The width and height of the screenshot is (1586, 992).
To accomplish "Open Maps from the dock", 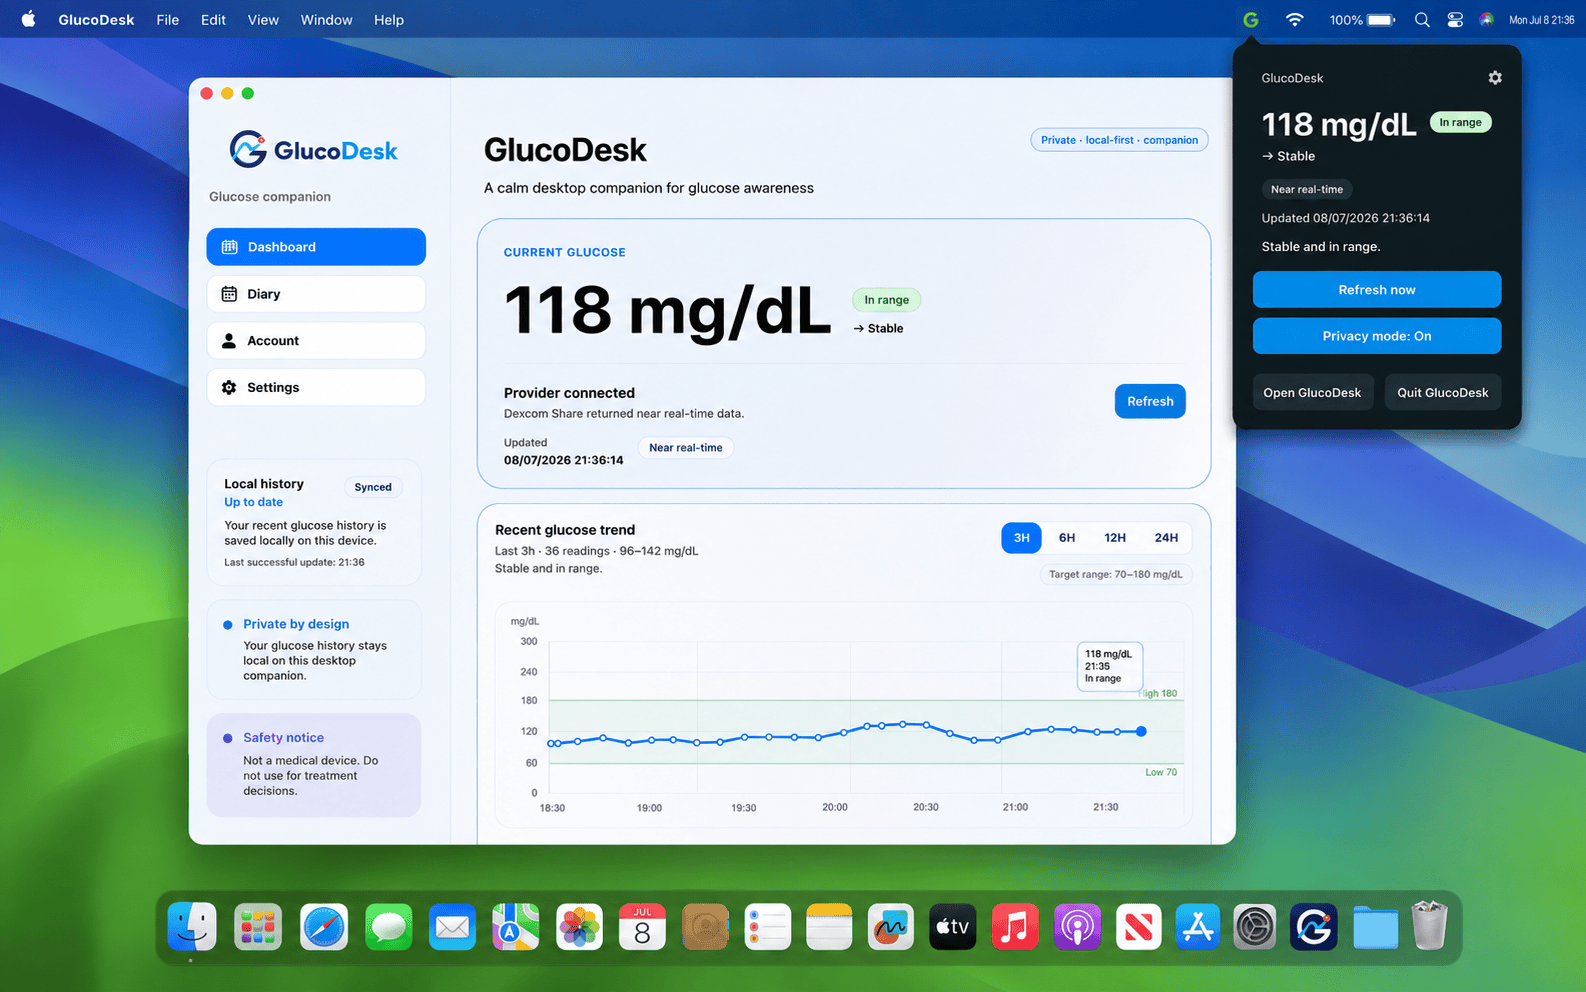I will point(515,927).
